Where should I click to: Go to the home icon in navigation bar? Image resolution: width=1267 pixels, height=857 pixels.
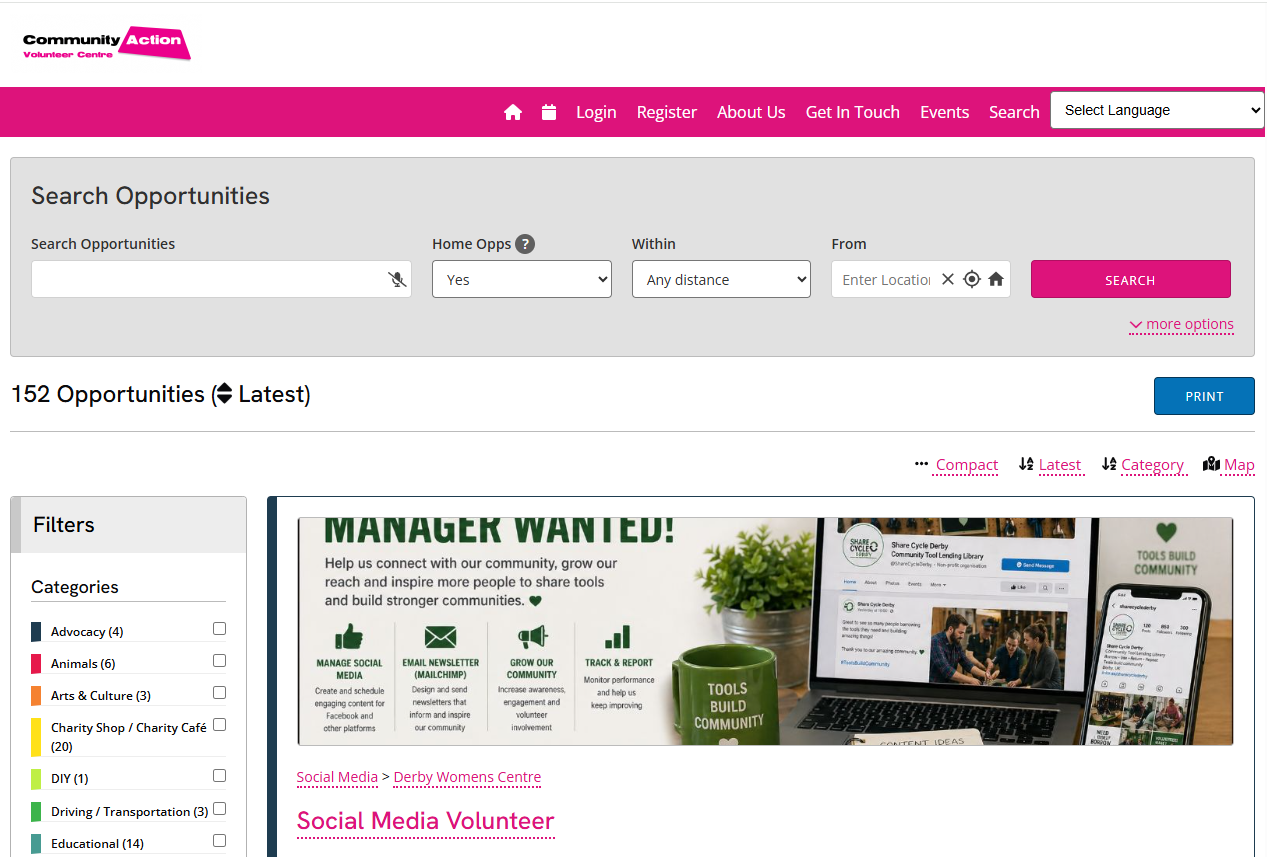pyautogui.click(x=513, y=112)
